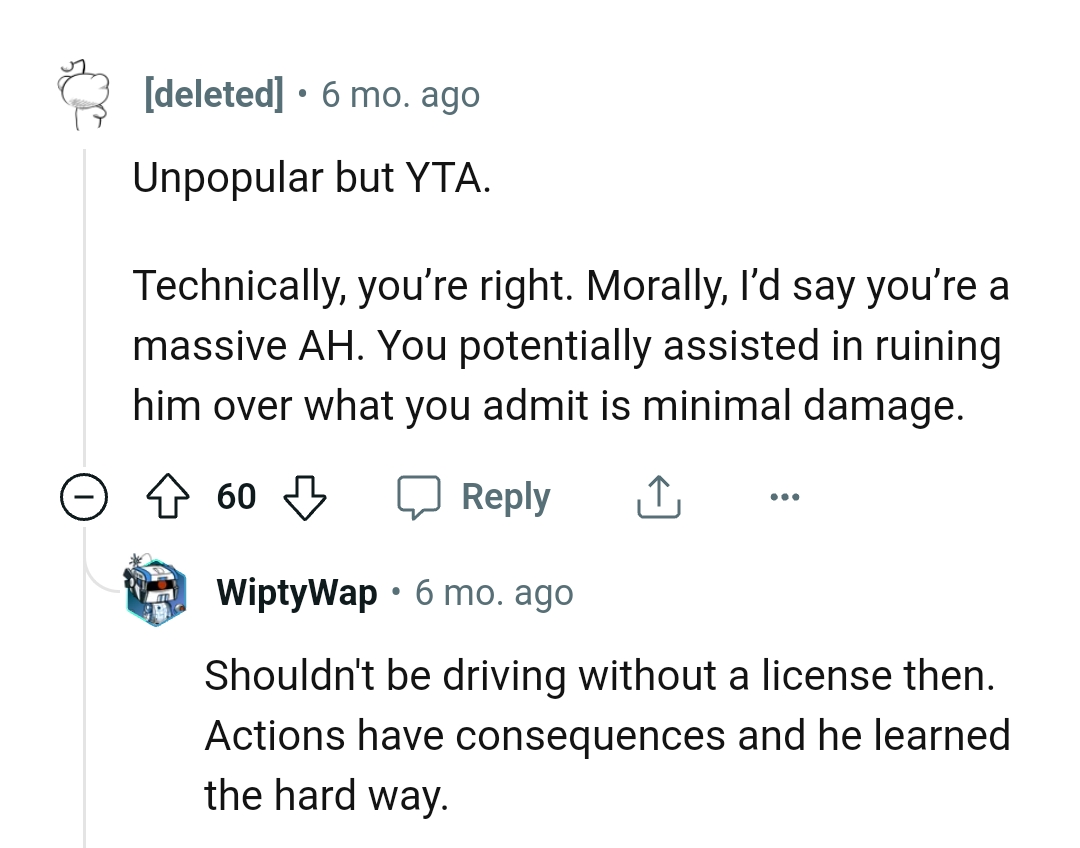Expand WiptyWap's reply thread line
The height and width of the screenshot is (848, 1080).
[84, 720]
